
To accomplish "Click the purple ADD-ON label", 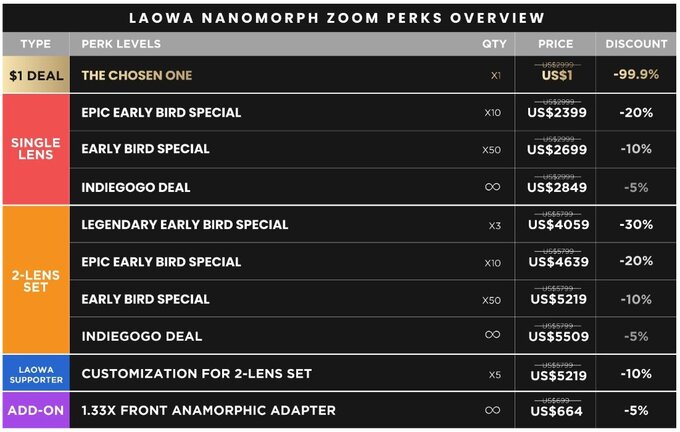I will [36, 410].
